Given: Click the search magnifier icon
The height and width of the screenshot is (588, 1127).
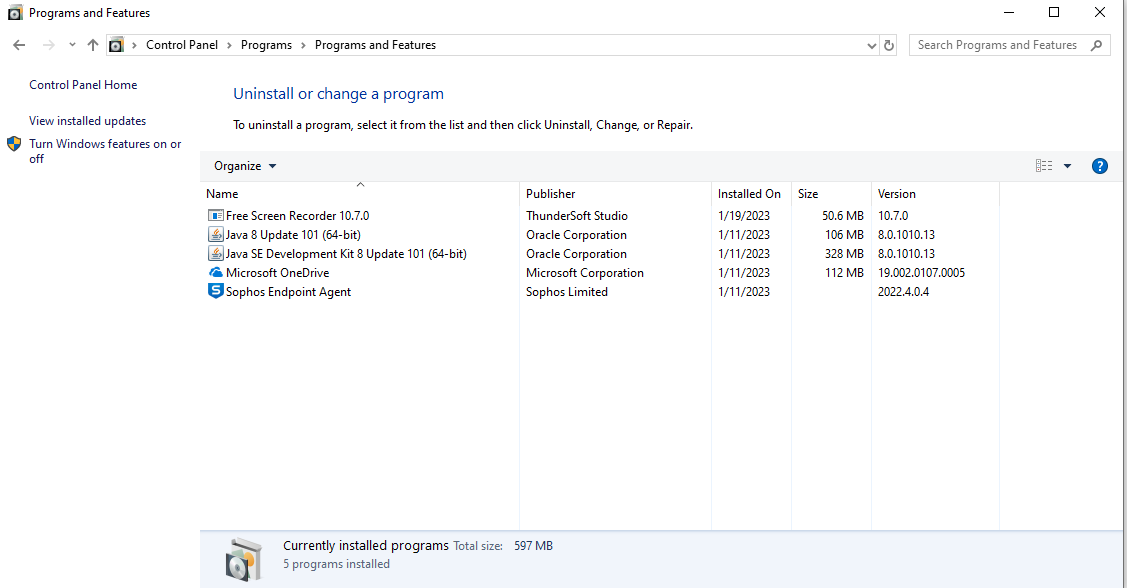Looking at the screenshot, I should tap(1096, 45).
